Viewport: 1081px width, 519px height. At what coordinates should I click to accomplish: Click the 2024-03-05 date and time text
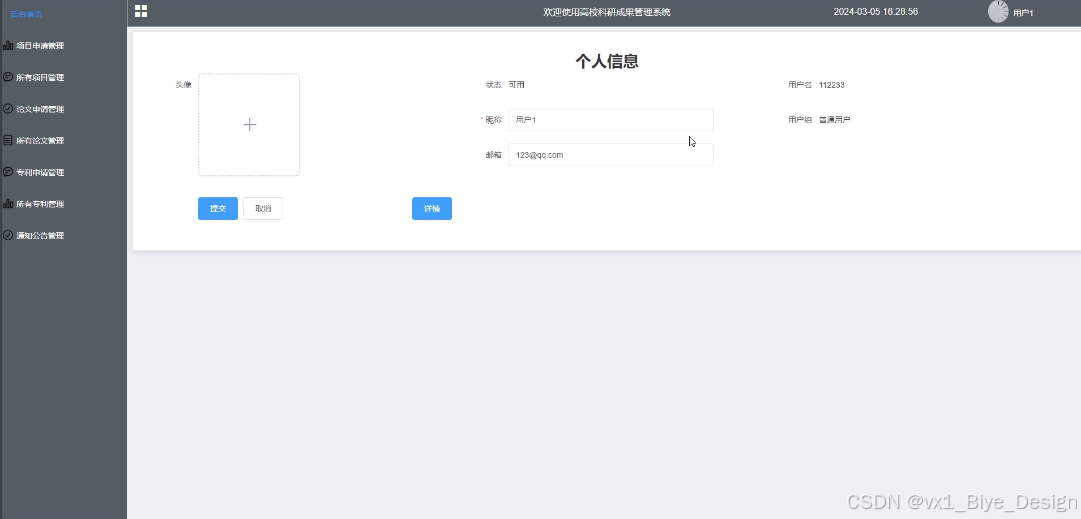tap(876, 12)
